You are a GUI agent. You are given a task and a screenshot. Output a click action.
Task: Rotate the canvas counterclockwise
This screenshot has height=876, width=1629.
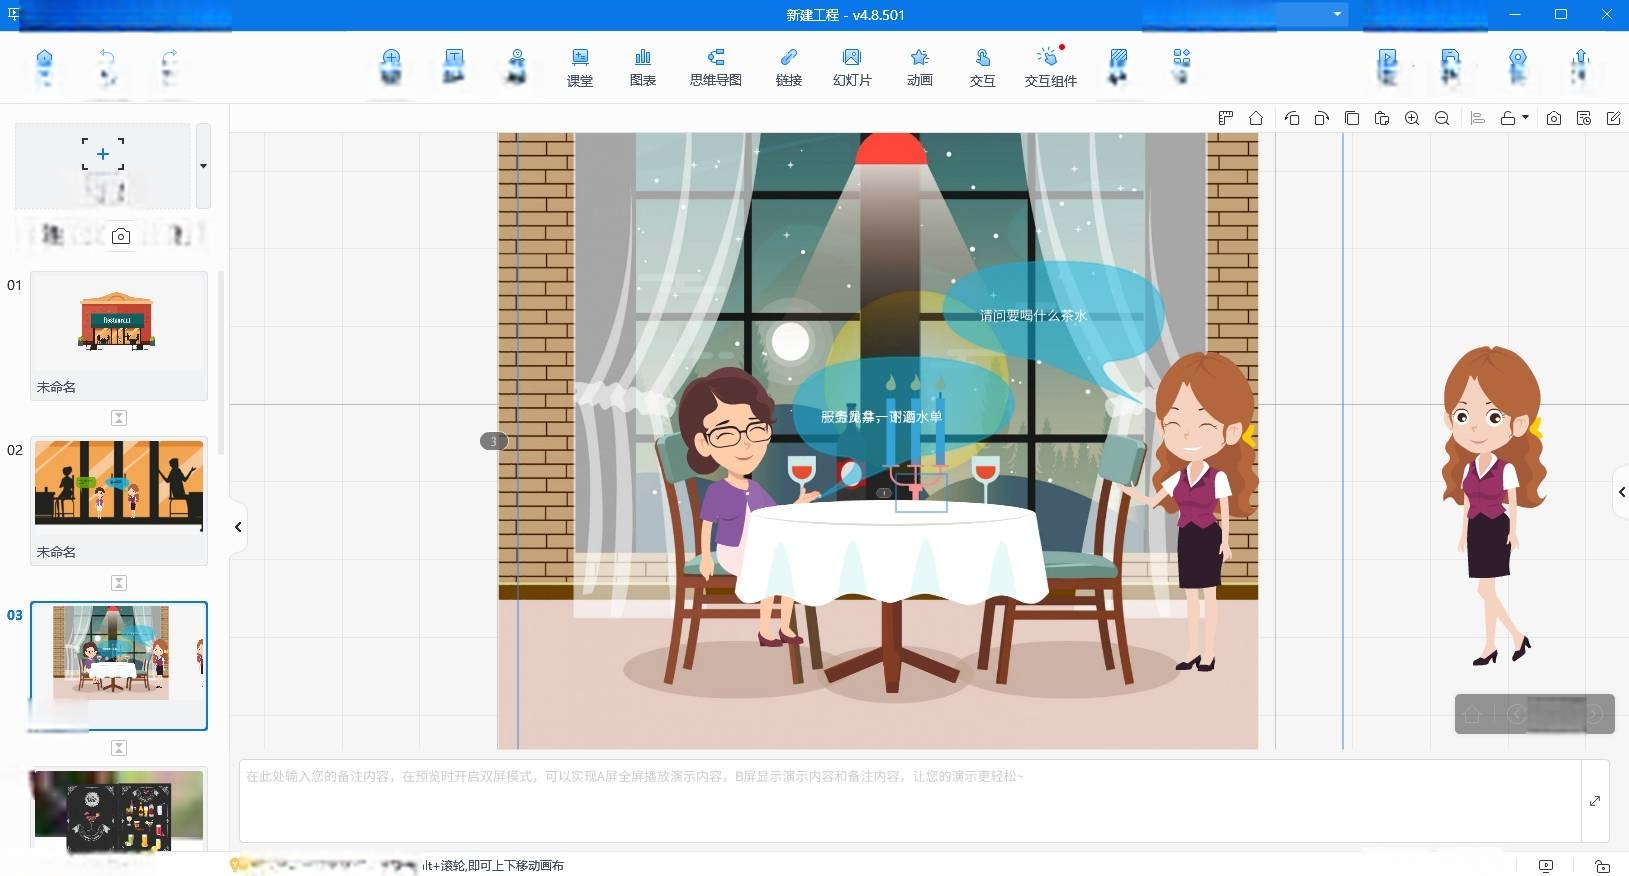[x=1292, y=118]
